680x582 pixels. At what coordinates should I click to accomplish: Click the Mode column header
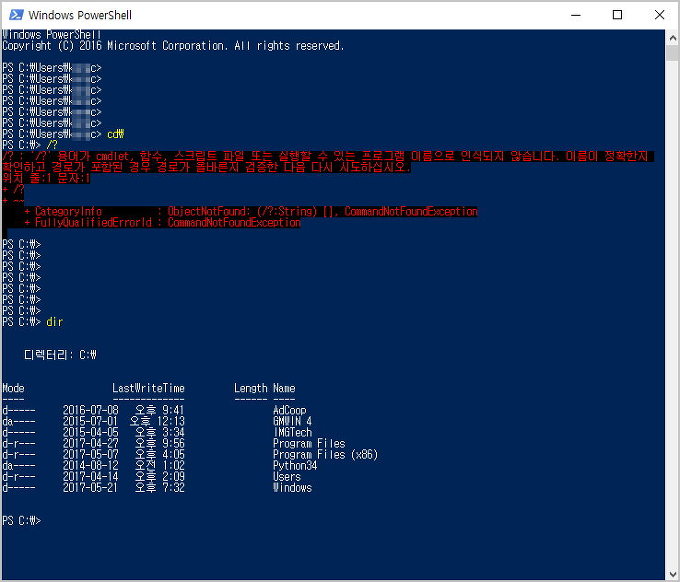coord(13,388)
